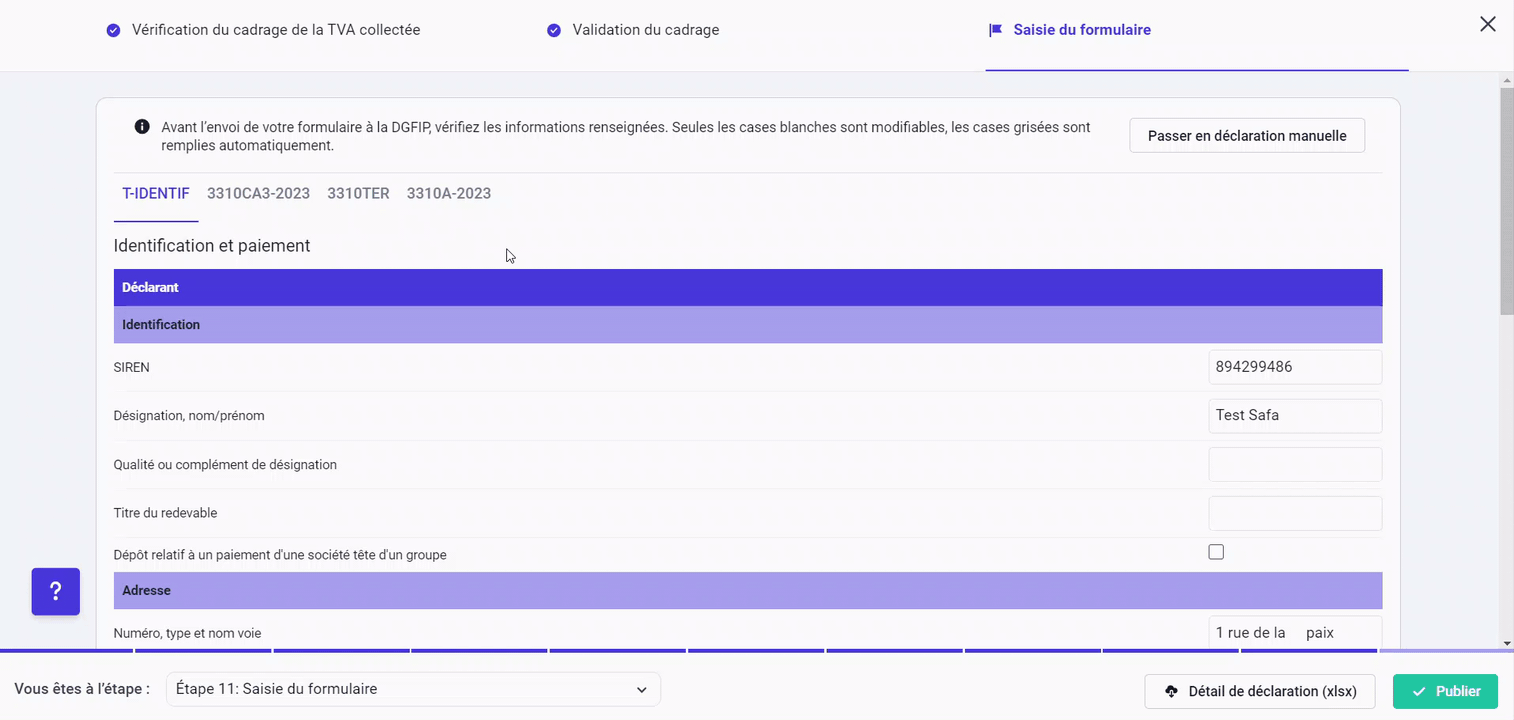Click the check icon beside Vérification du cadrage
The image size is (1514, 720).
point(113,30)
